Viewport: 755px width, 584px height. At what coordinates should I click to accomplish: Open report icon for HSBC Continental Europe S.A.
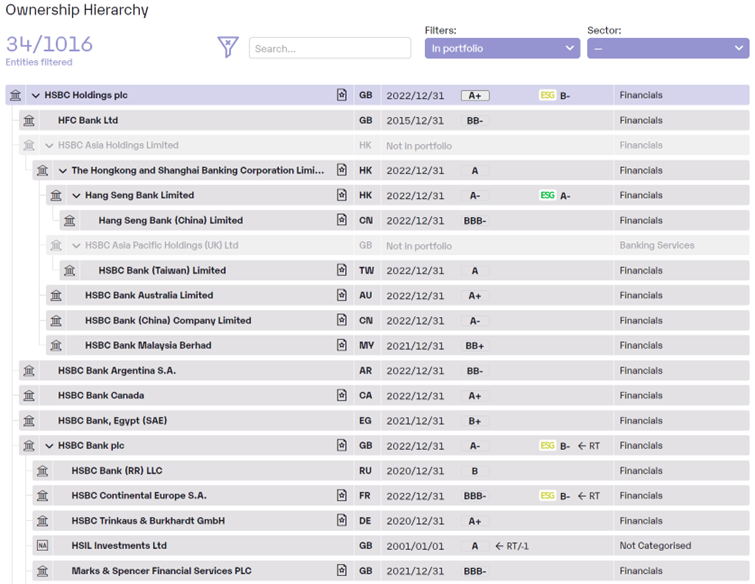[x=341, y=495]
